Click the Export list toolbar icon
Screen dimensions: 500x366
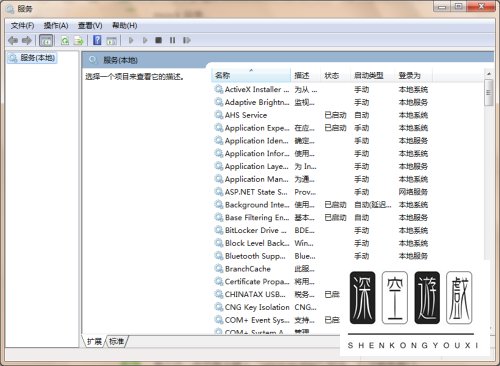pos(79,41)
